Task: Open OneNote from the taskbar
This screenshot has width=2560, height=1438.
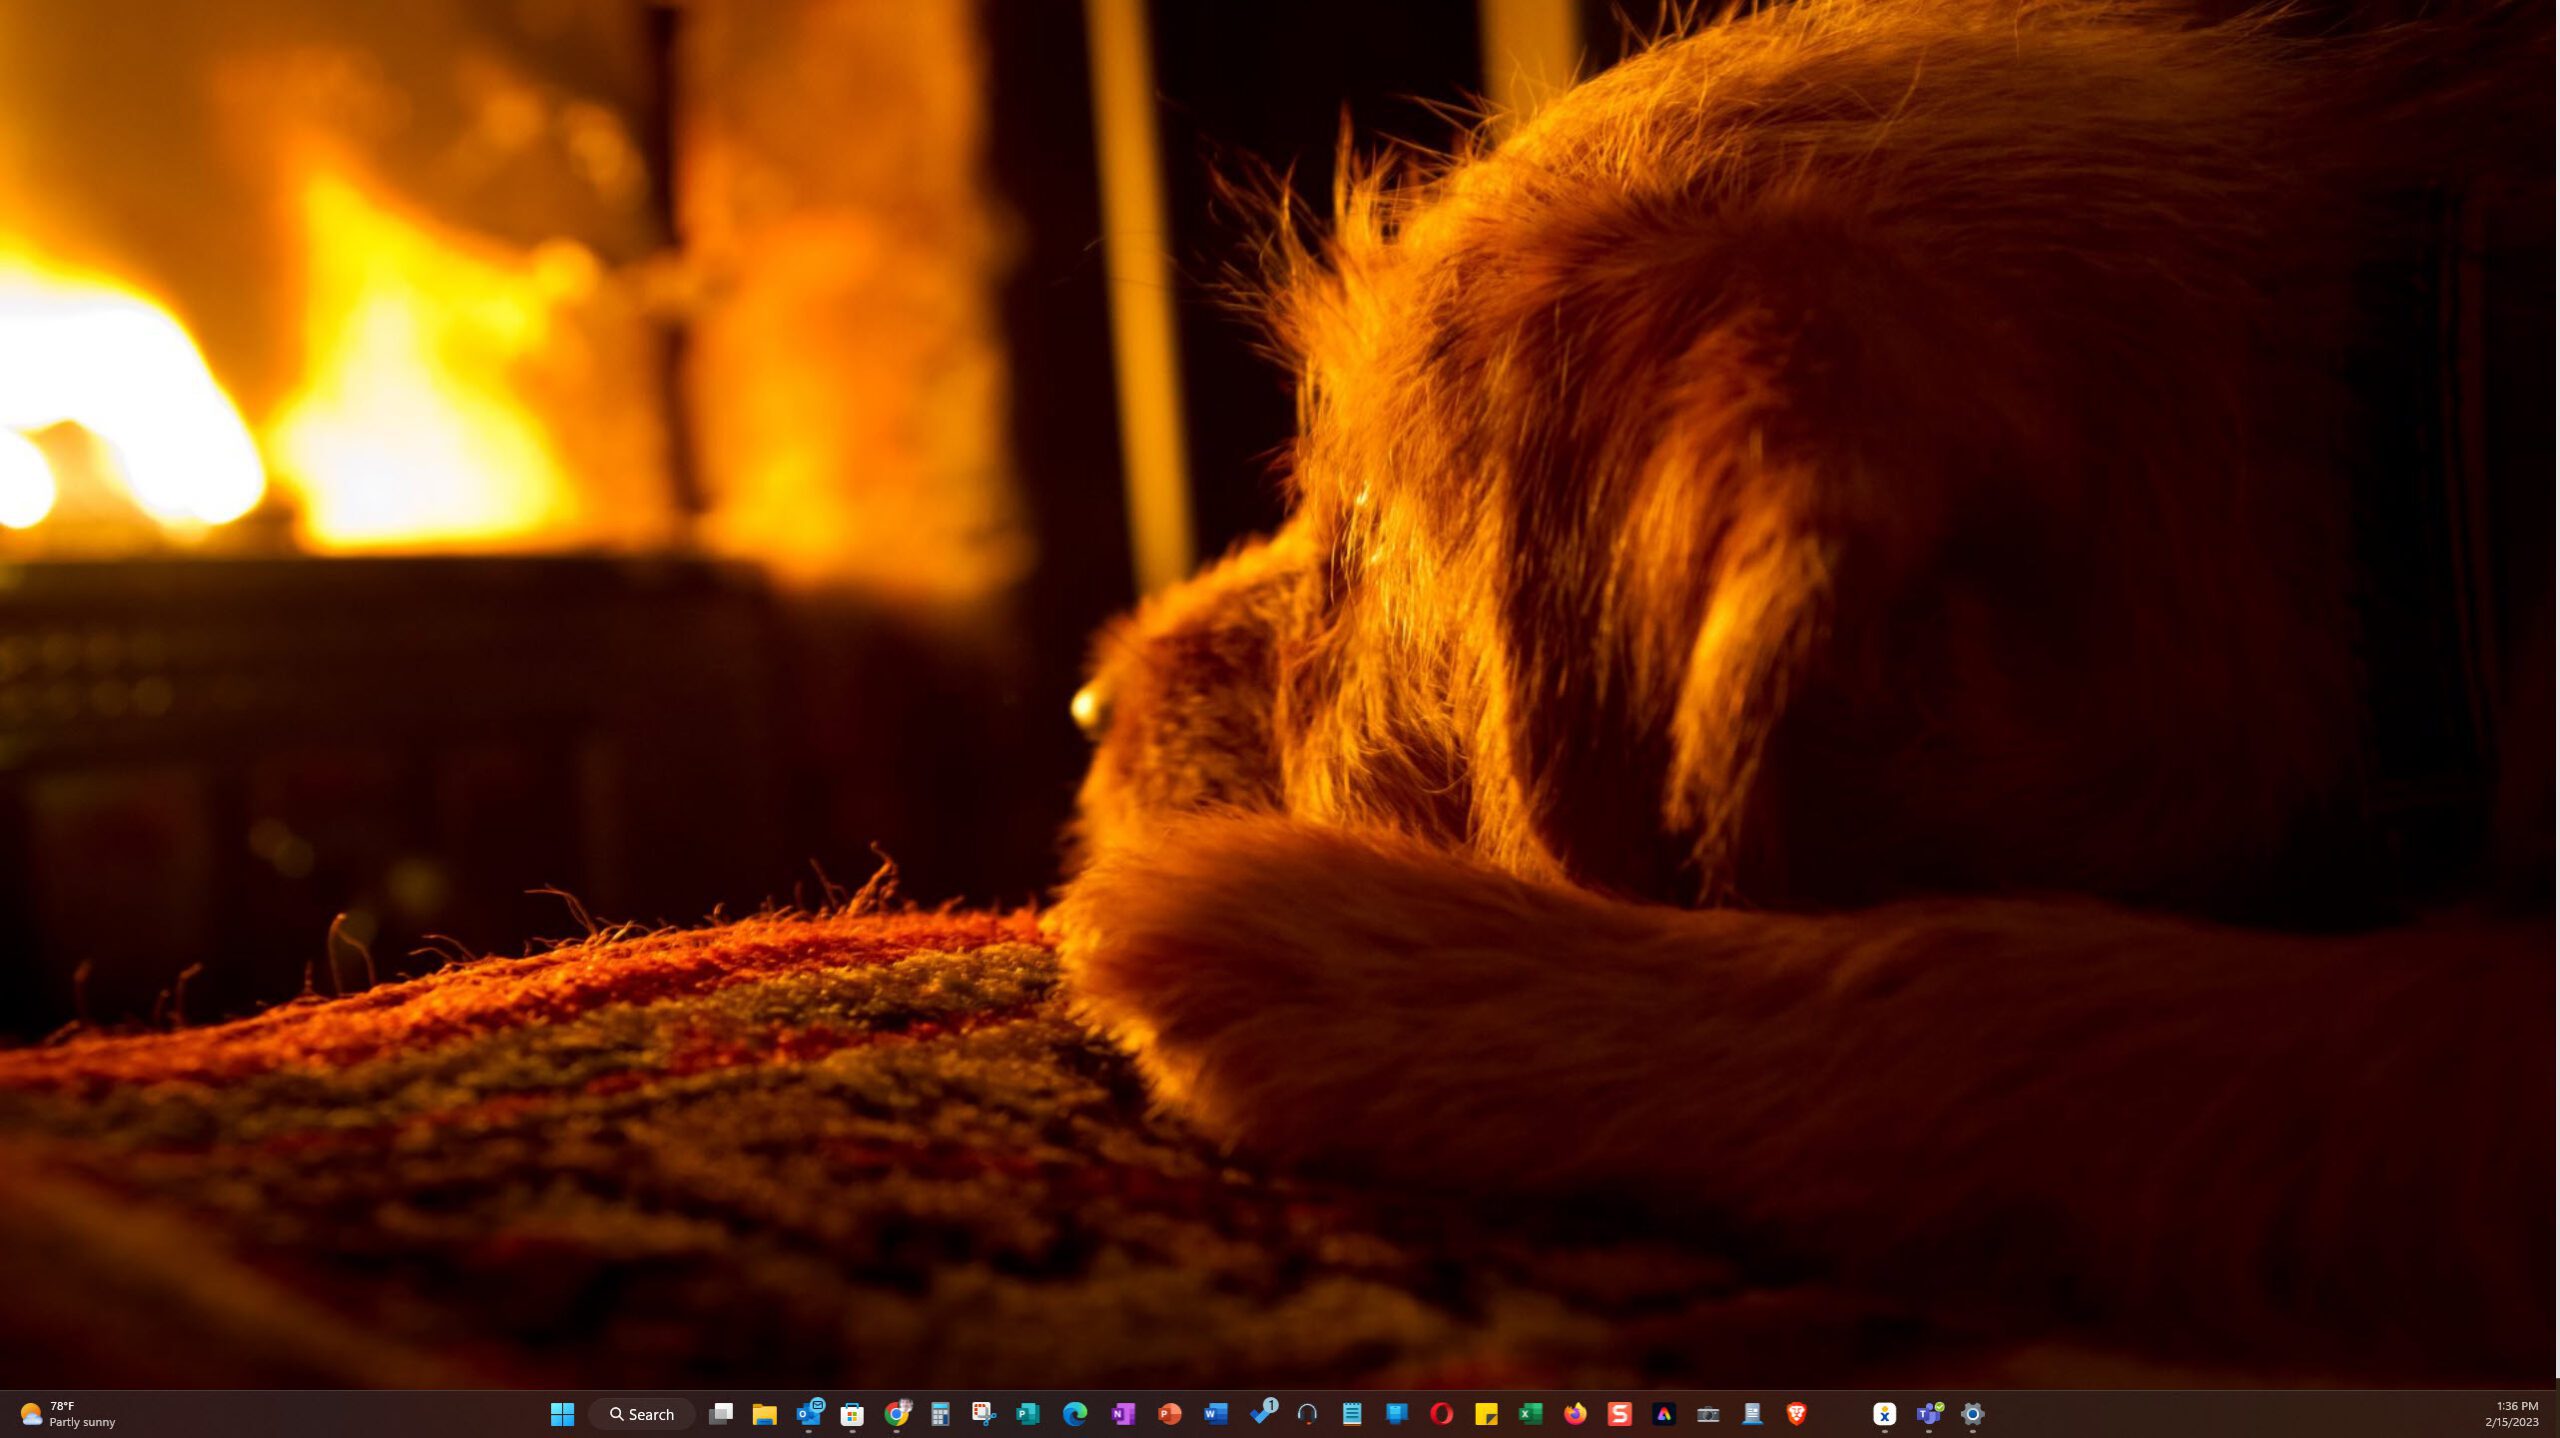Action: pos(1123,1413)
